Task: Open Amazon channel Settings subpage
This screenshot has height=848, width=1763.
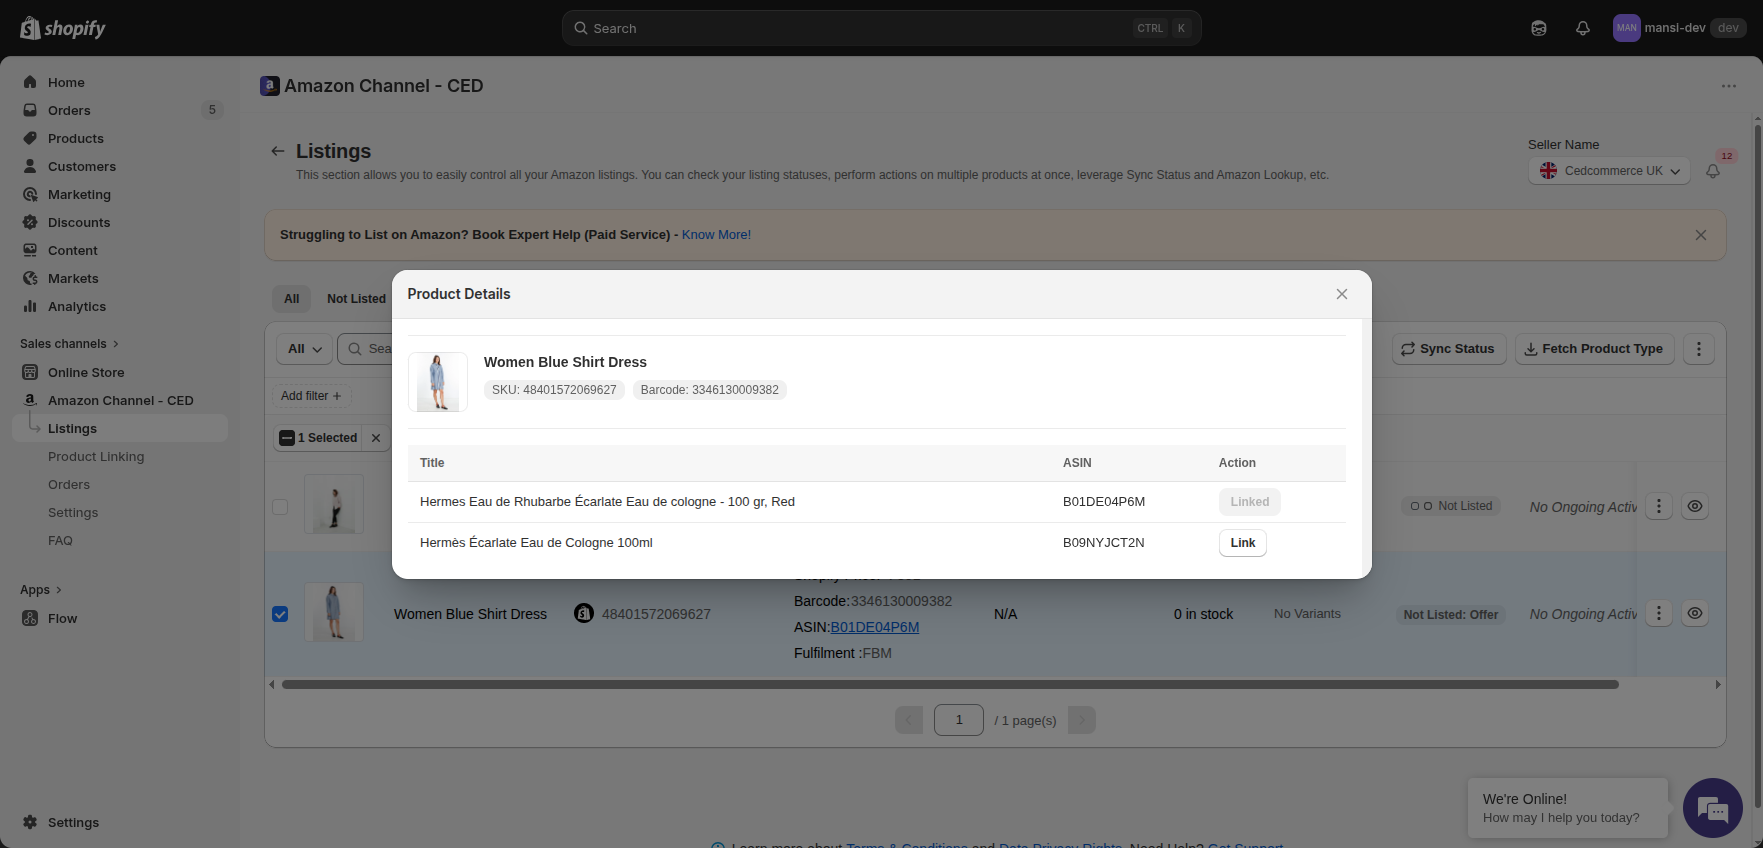Action: click(x=73, y=512)
